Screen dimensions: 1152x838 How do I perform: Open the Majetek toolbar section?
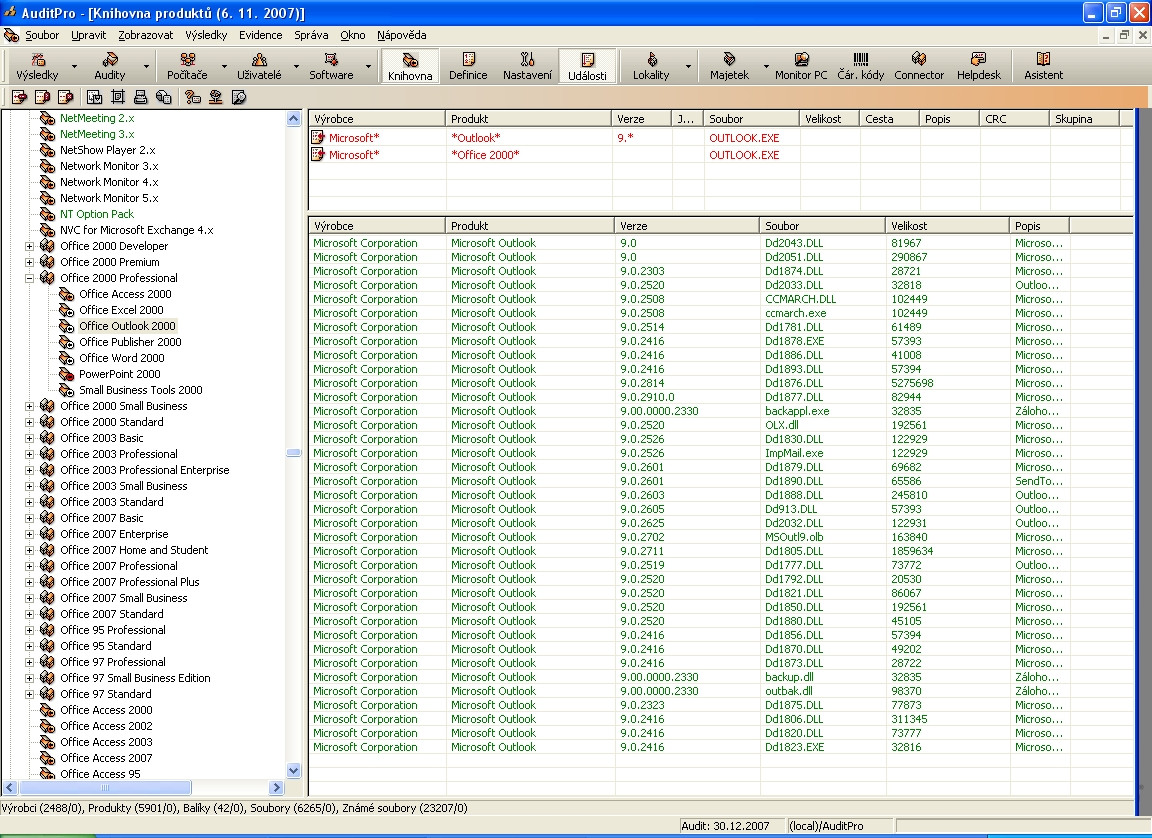point(729,66)
